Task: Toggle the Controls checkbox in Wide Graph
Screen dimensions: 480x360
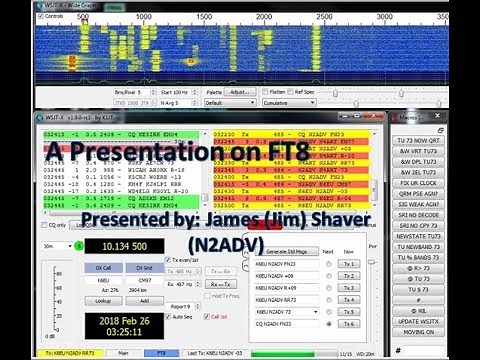Action: (41, 16)
